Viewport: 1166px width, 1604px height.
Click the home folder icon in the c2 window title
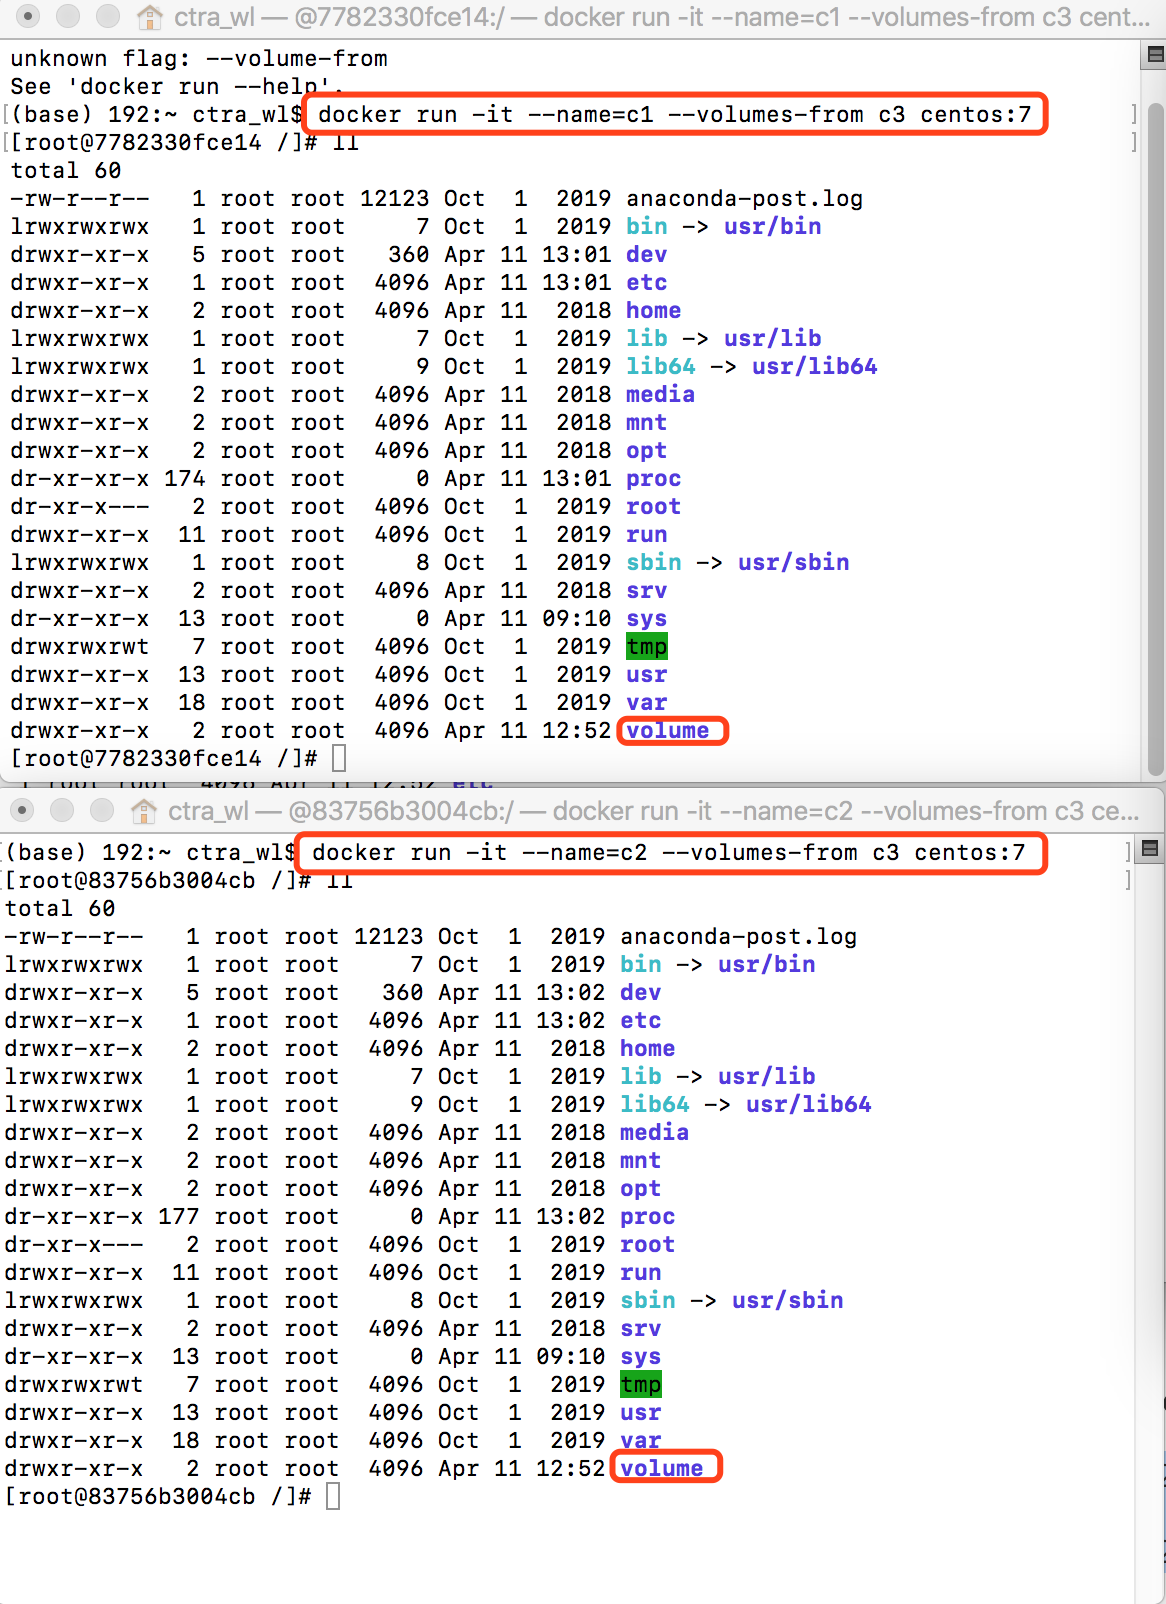coord(144,810)
